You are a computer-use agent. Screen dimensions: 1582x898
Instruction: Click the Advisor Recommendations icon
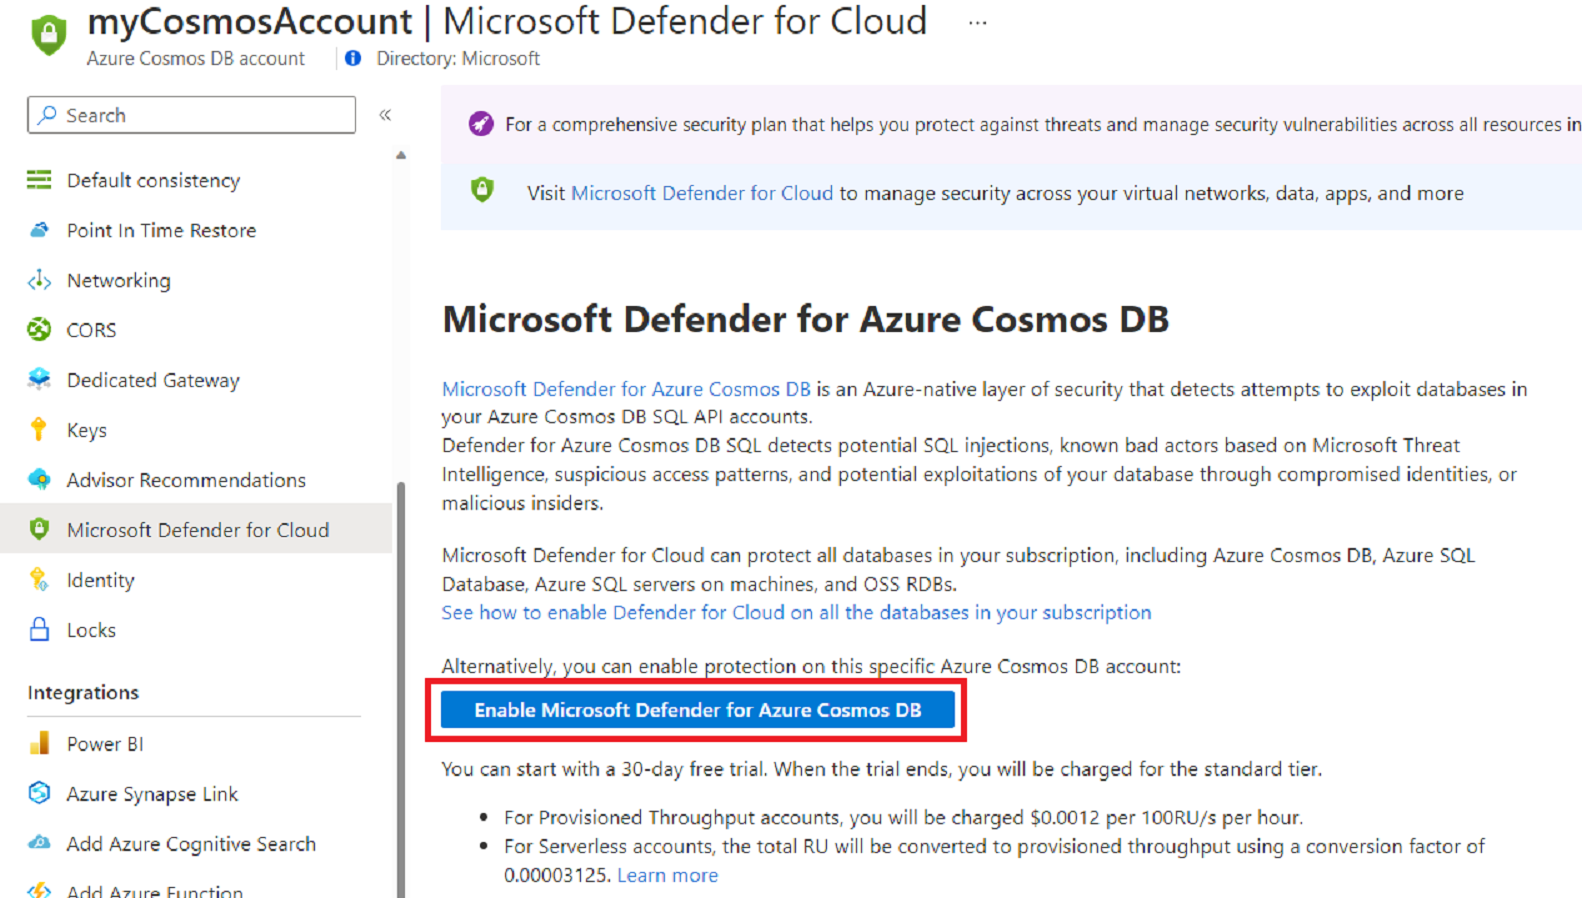tap(39, 479)
